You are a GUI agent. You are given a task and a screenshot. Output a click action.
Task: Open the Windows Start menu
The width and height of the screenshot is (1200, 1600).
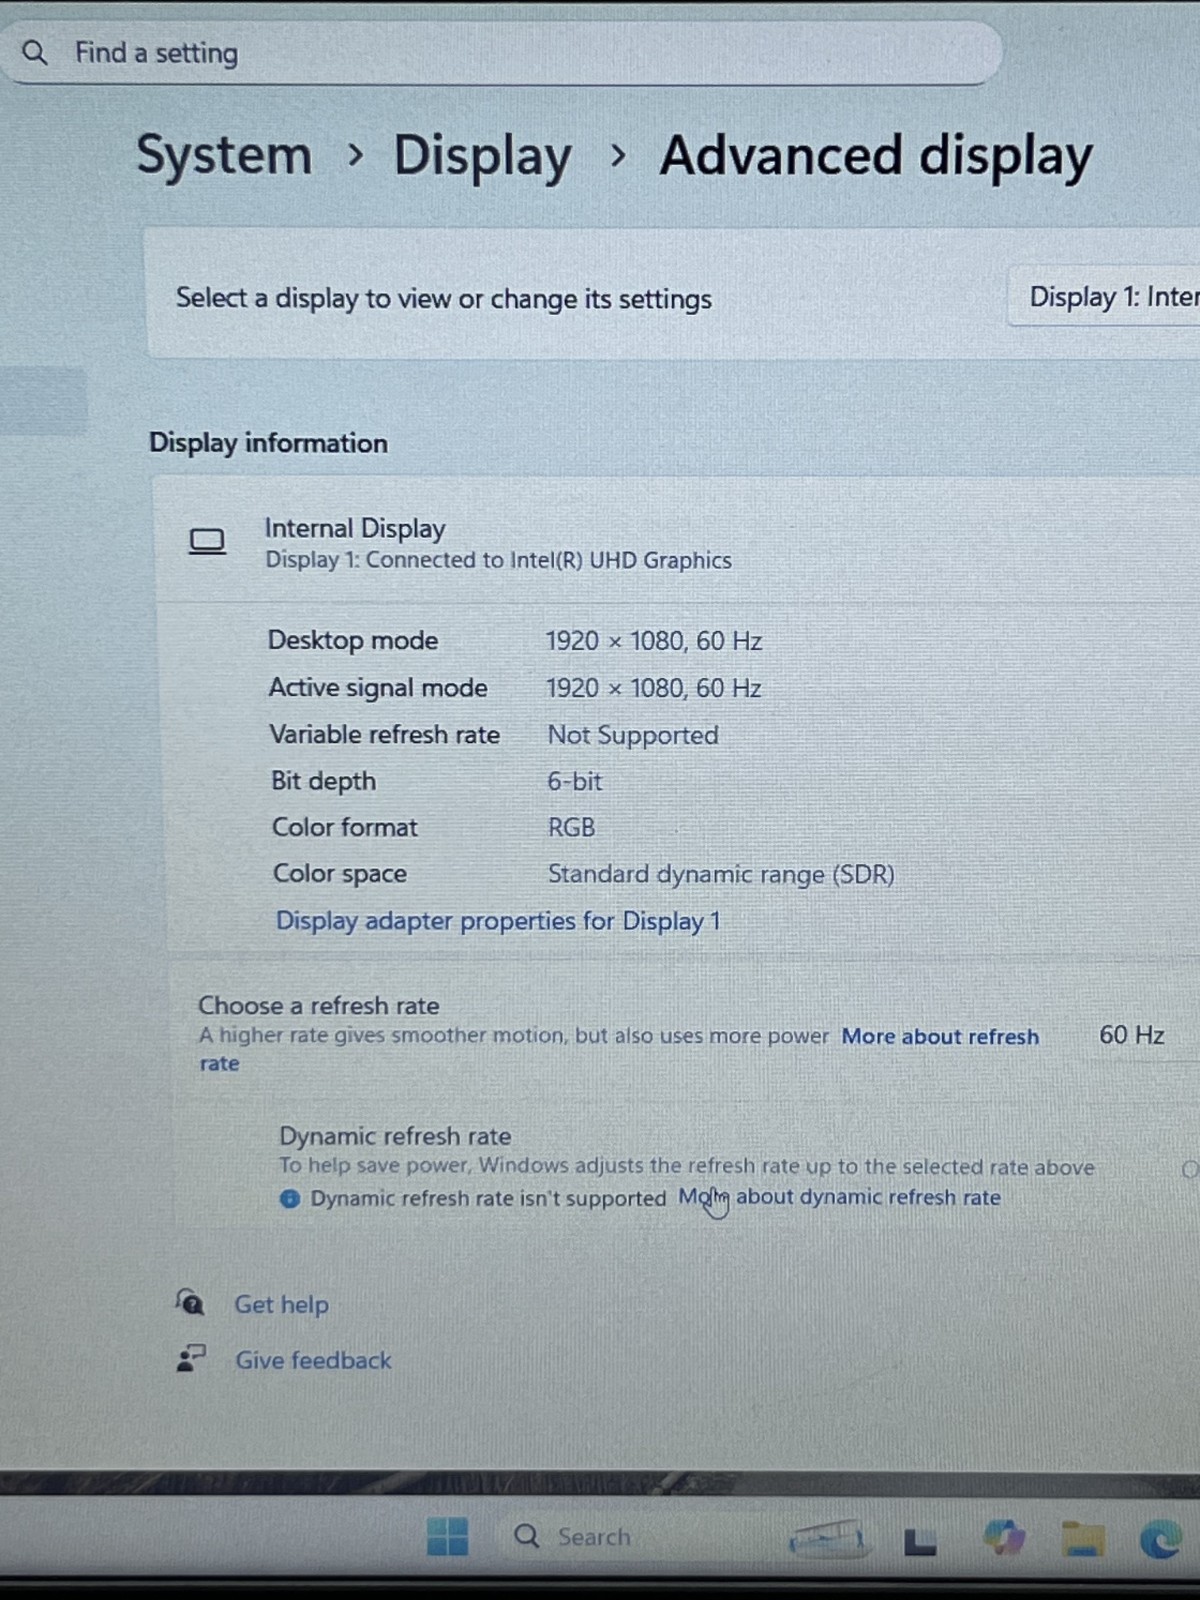click(x=447, y=1536)
